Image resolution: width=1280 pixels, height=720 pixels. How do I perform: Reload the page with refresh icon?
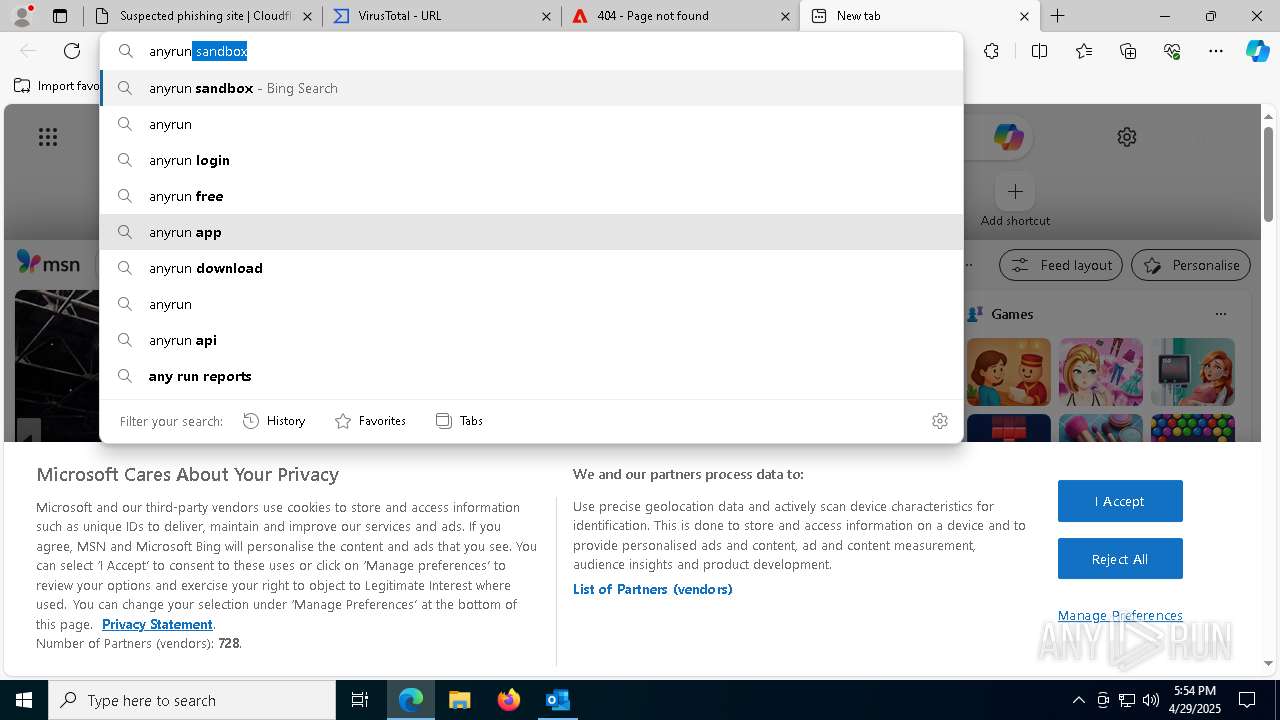pos(72,51)
